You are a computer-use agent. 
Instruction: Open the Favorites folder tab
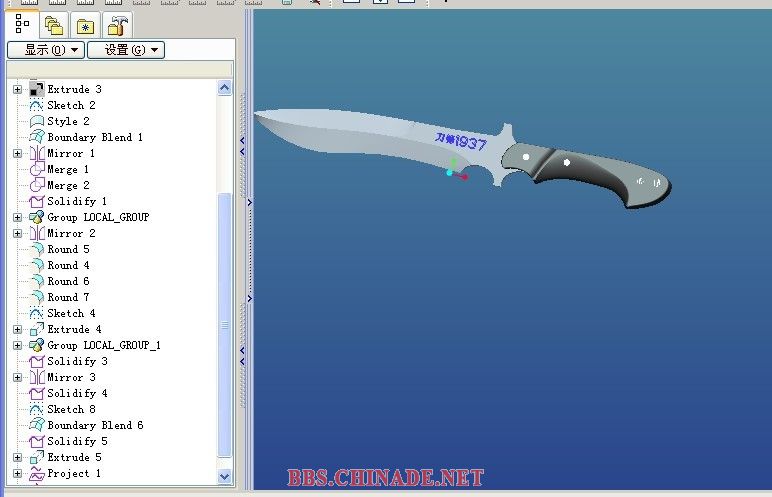85,26
